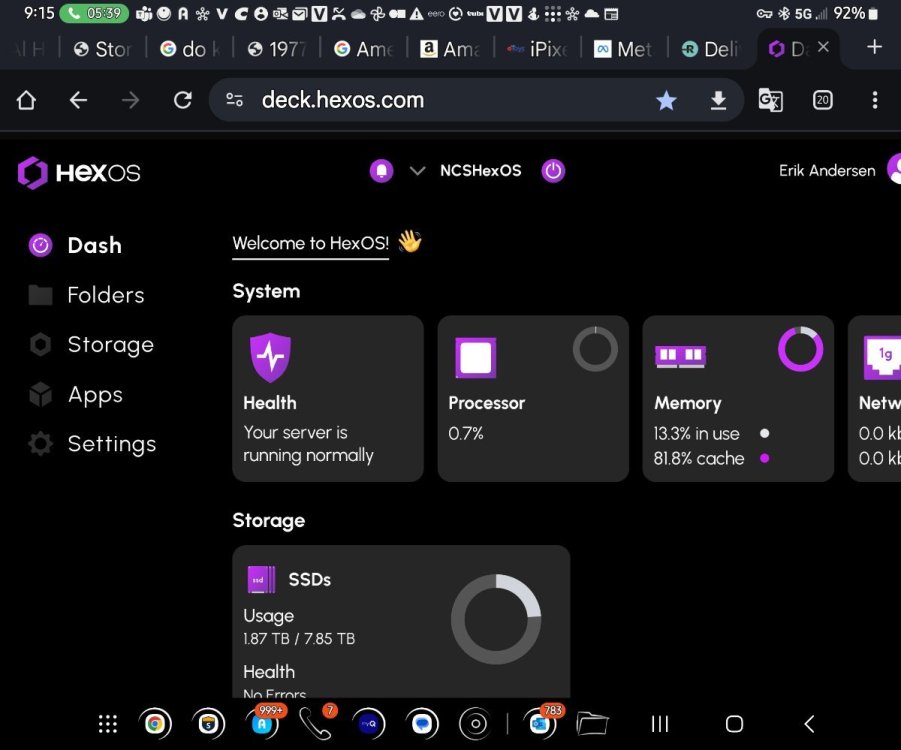901x750 pixels.
Task: Open Chrome three-dot overflow menu
Action: [875, 100]
